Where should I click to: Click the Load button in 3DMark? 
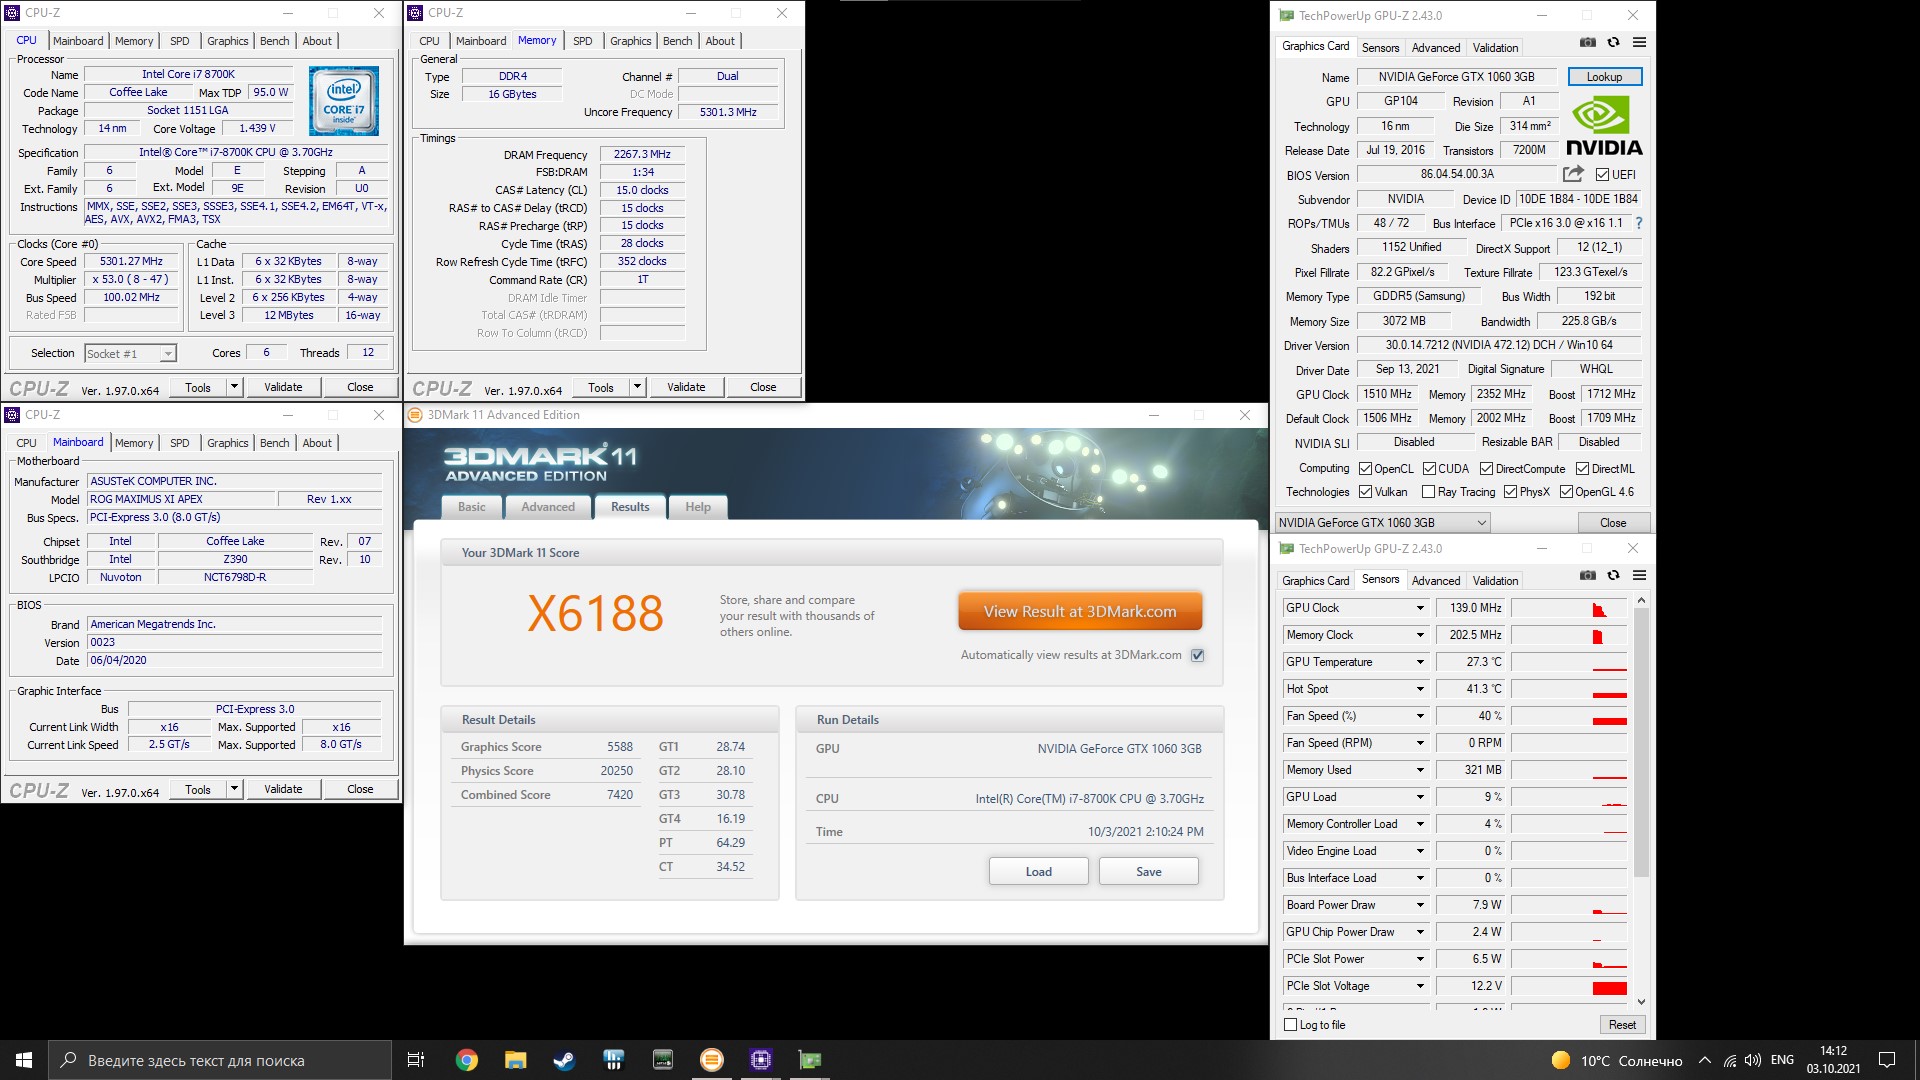tap(1038, 871)
